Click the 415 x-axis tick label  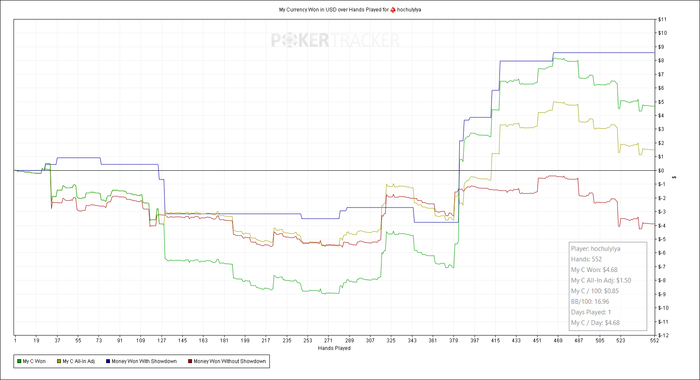pos(495,340)
